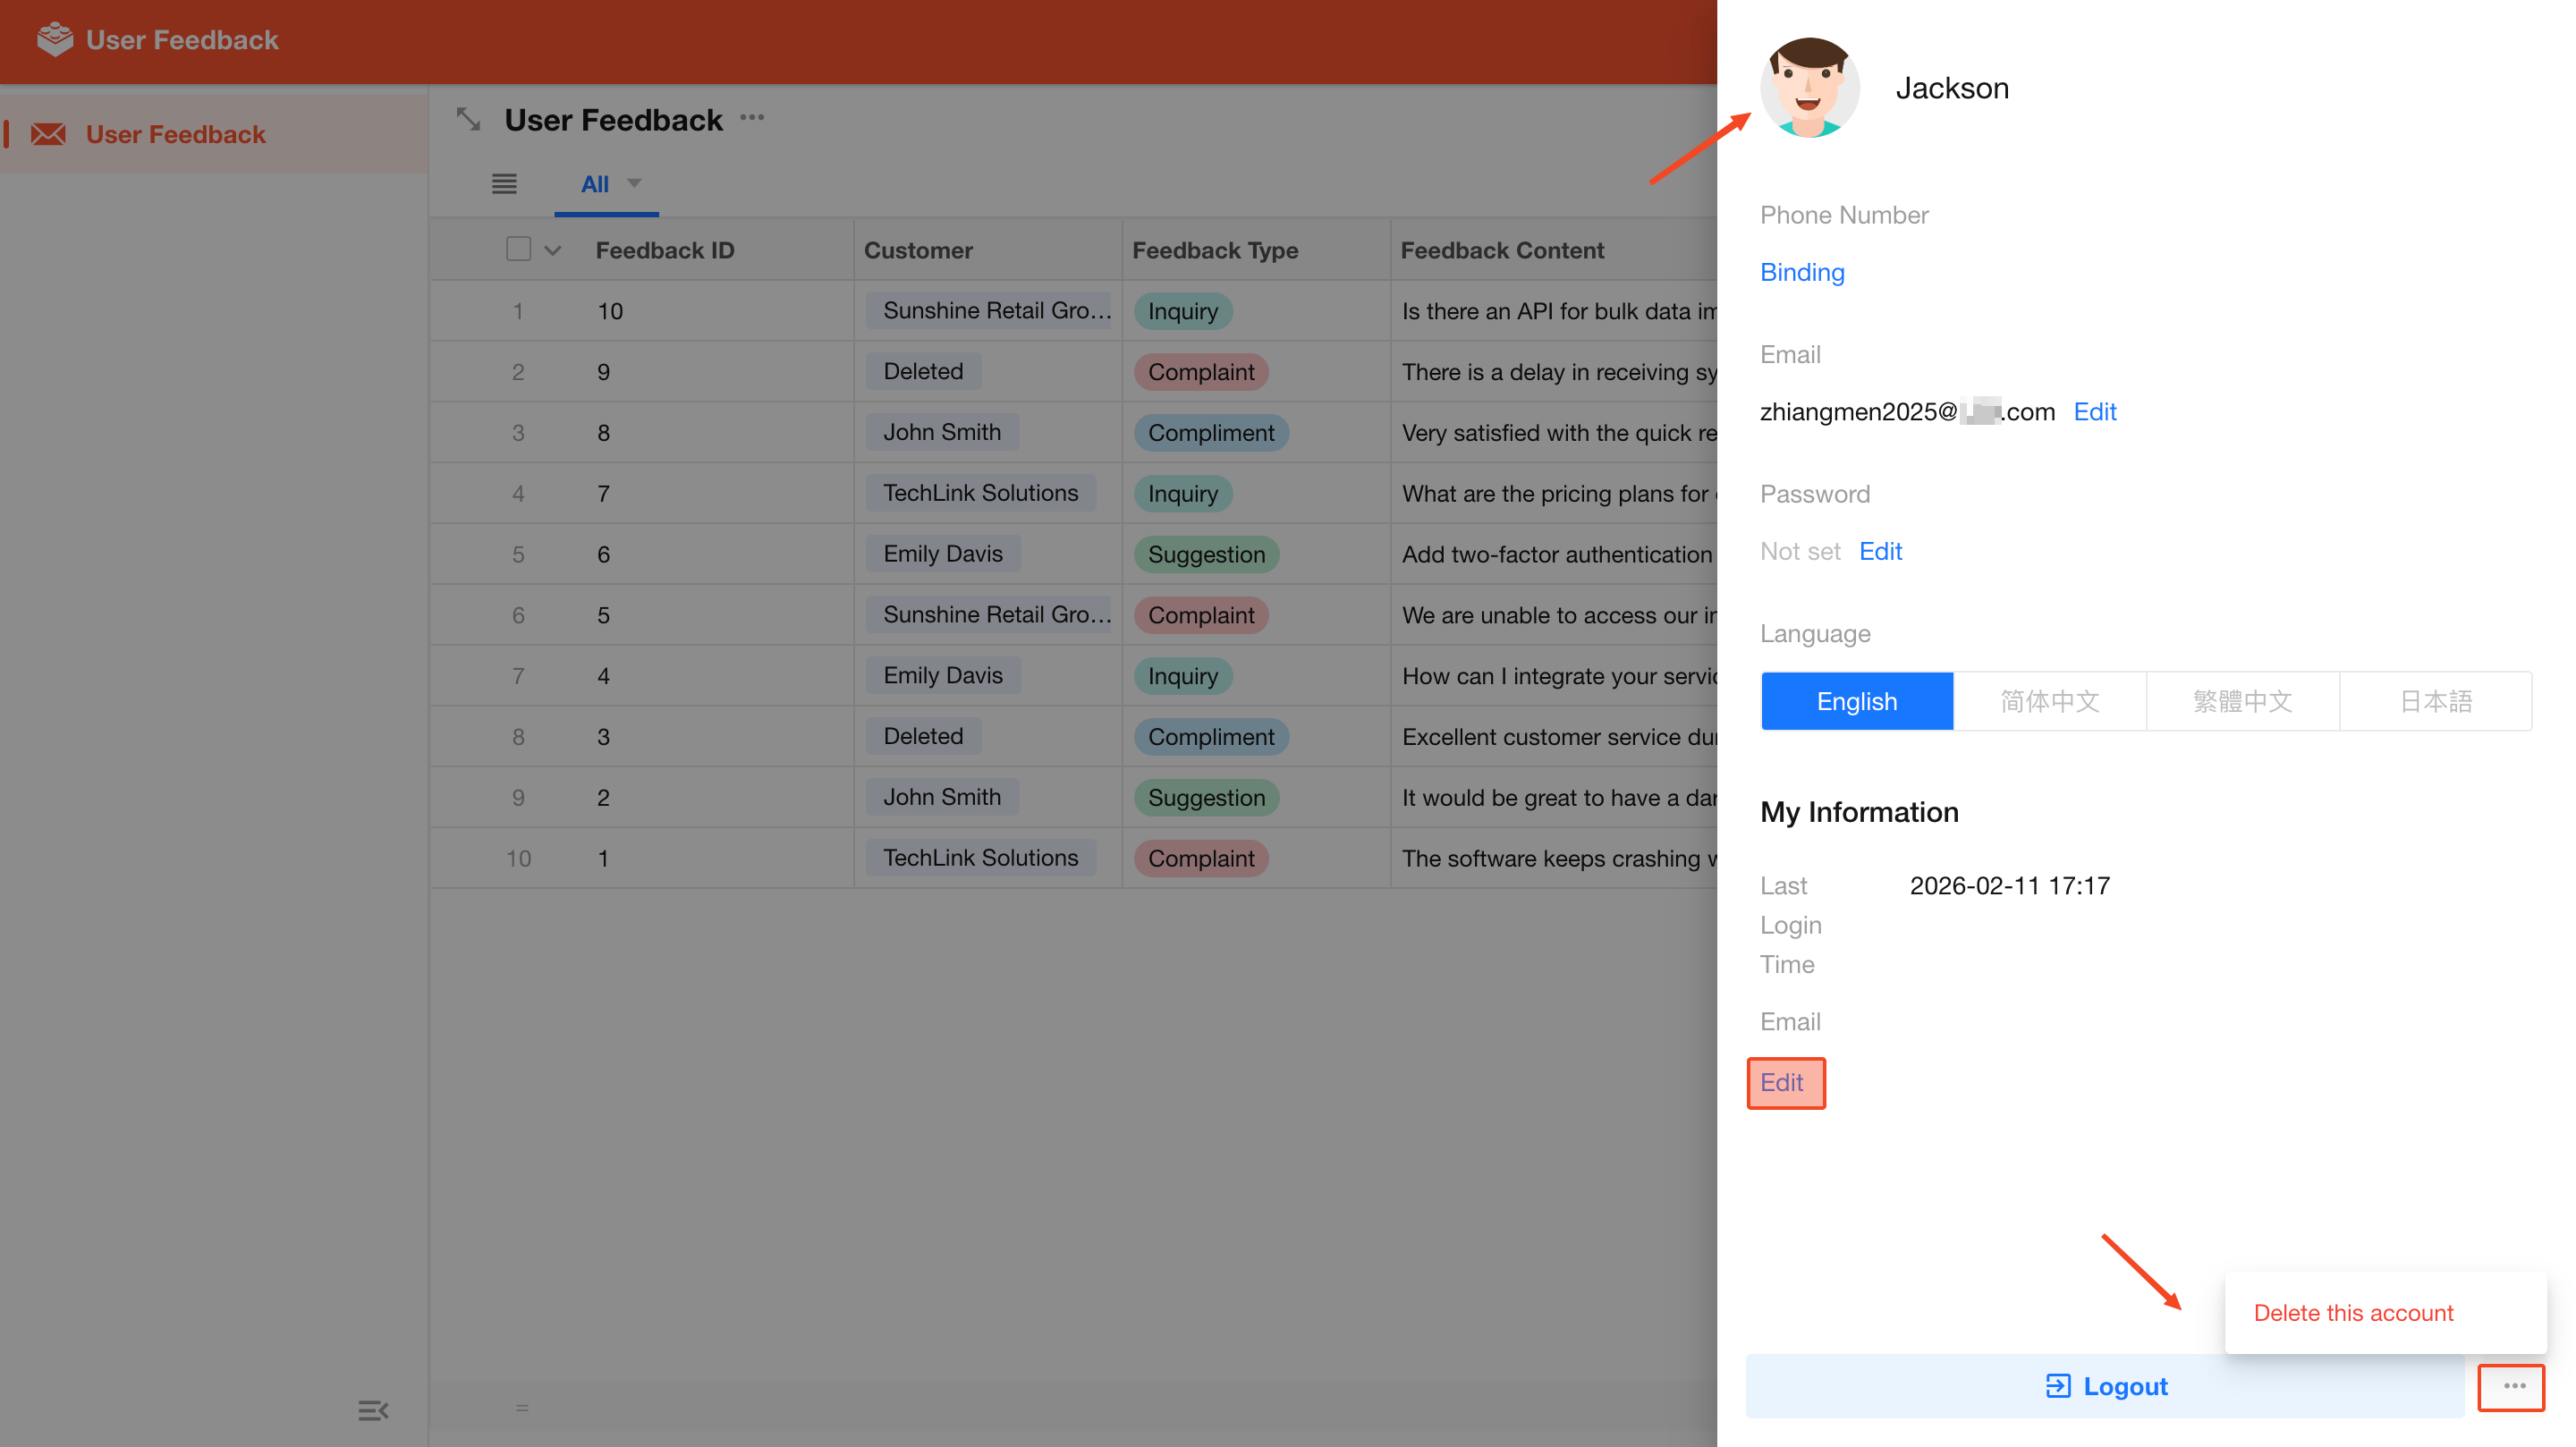The height and width of the screenshot is (1447, 2576).
Task: Click Jackson's profile avatar image
Action: [1809, 88]
